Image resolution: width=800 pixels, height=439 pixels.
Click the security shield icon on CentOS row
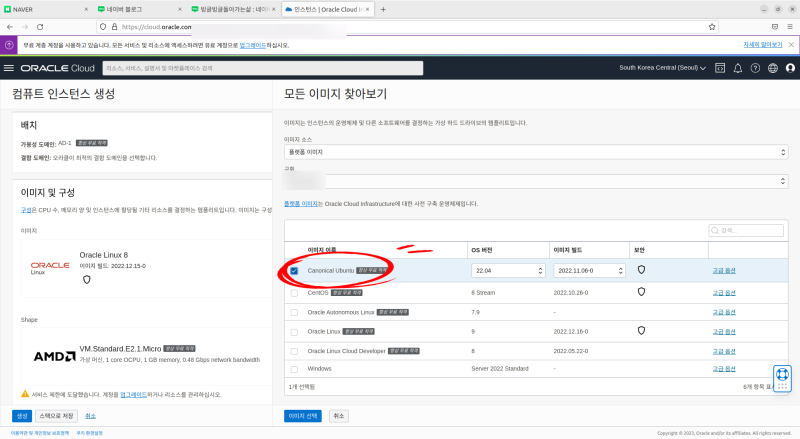[x=641, y=291]
